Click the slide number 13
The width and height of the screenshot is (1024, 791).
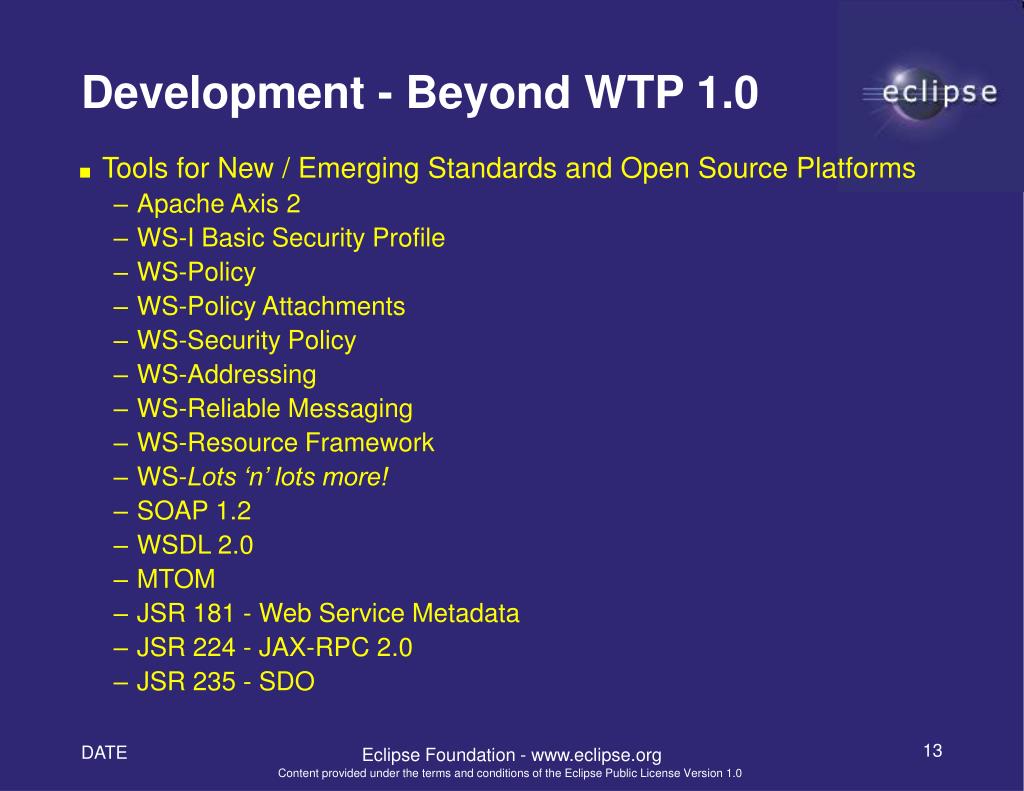933,751
